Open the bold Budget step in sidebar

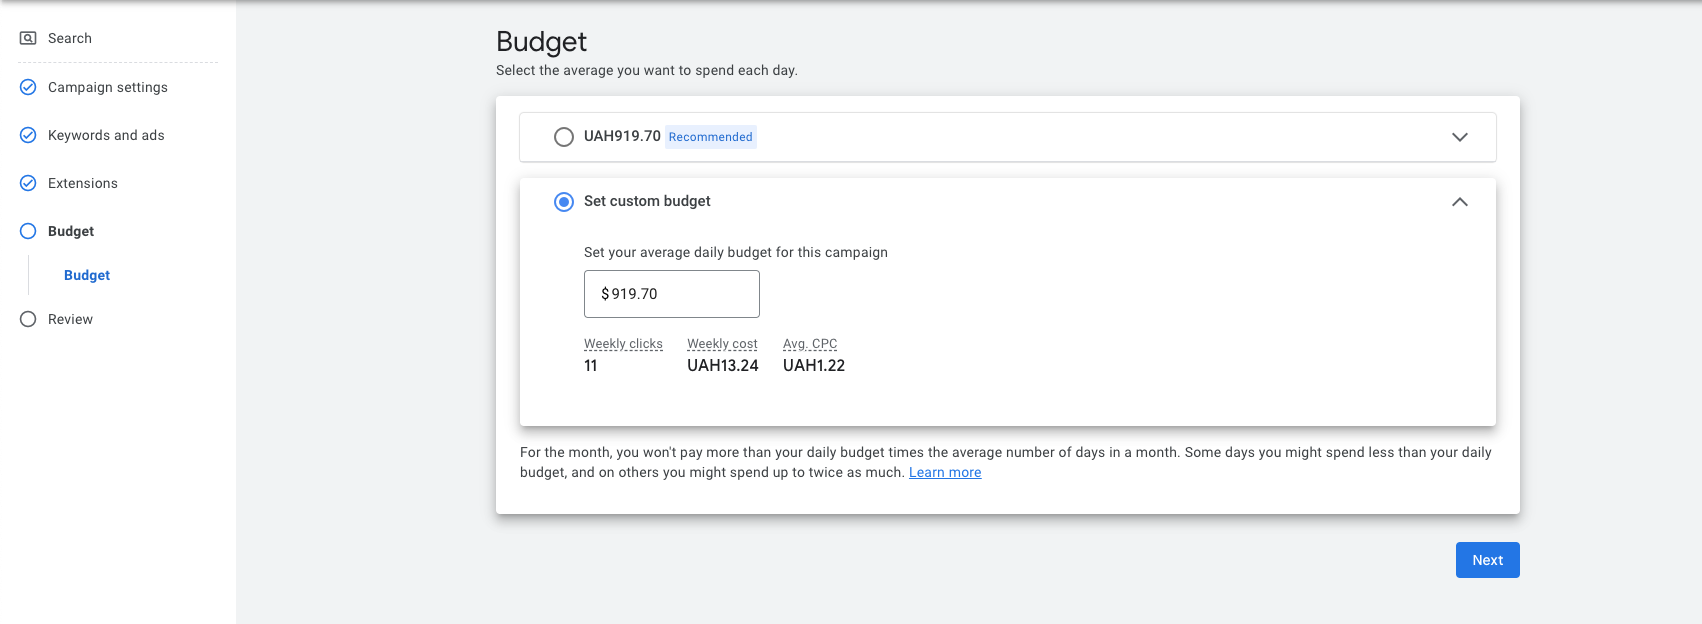click(x=71, y=231)
